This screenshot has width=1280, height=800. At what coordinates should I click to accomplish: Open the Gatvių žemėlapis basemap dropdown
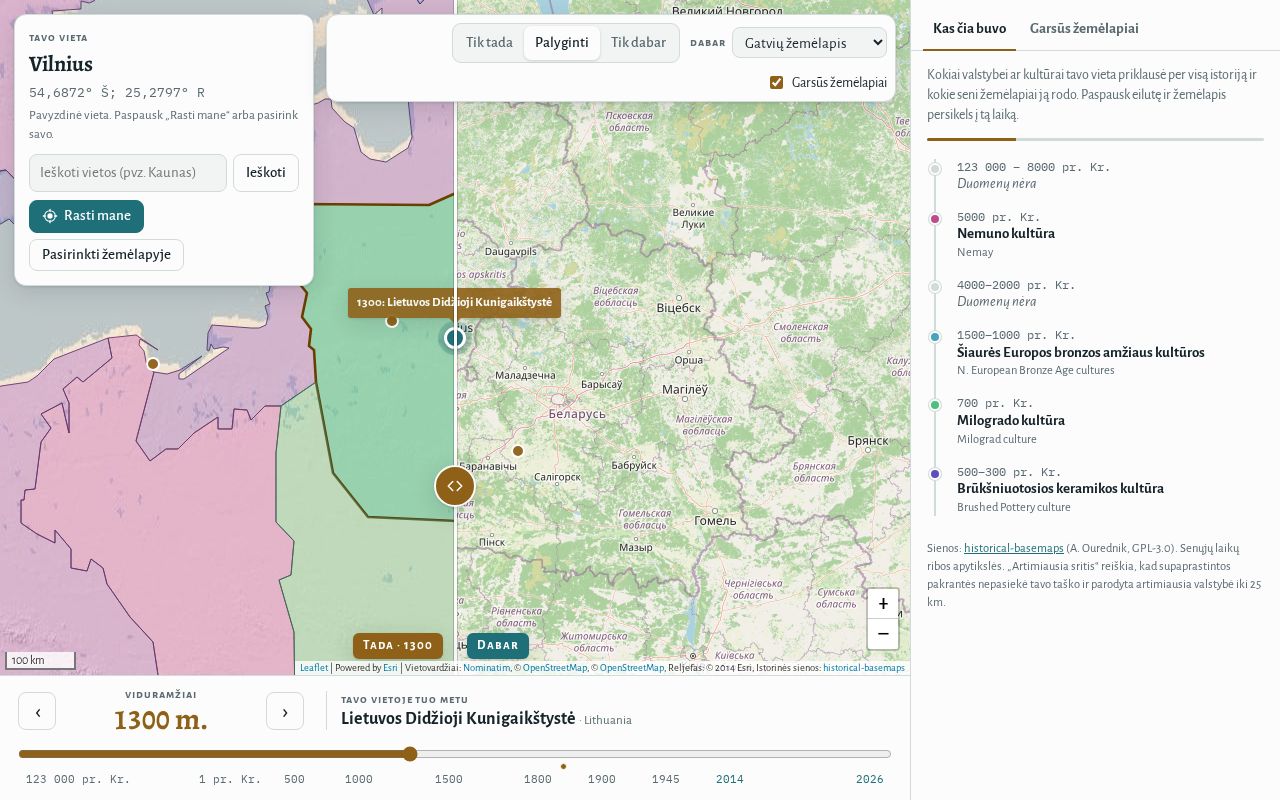click(809, 43)
